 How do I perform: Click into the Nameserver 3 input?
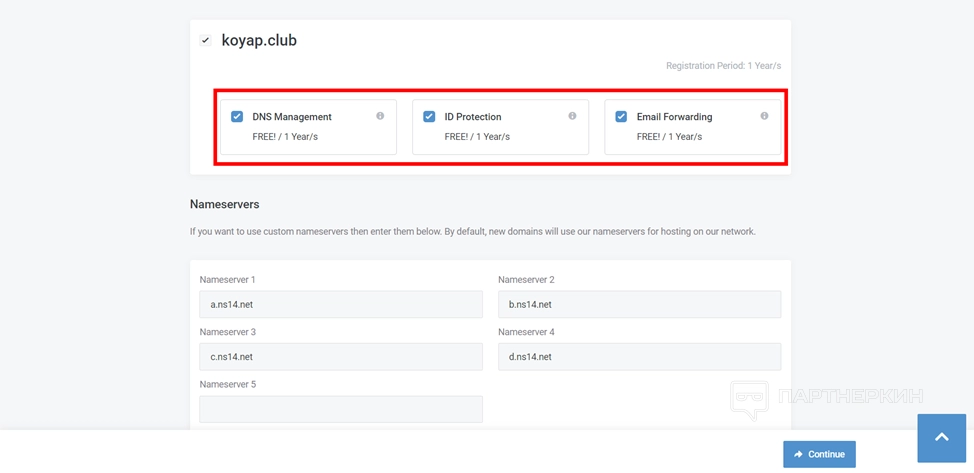click(x=341, y=357)
